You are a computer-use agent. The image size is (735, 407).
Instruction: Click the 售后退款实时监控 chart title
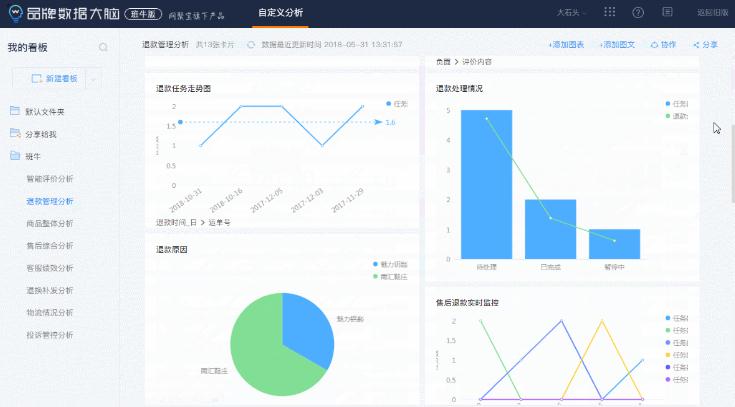[467, 302]
